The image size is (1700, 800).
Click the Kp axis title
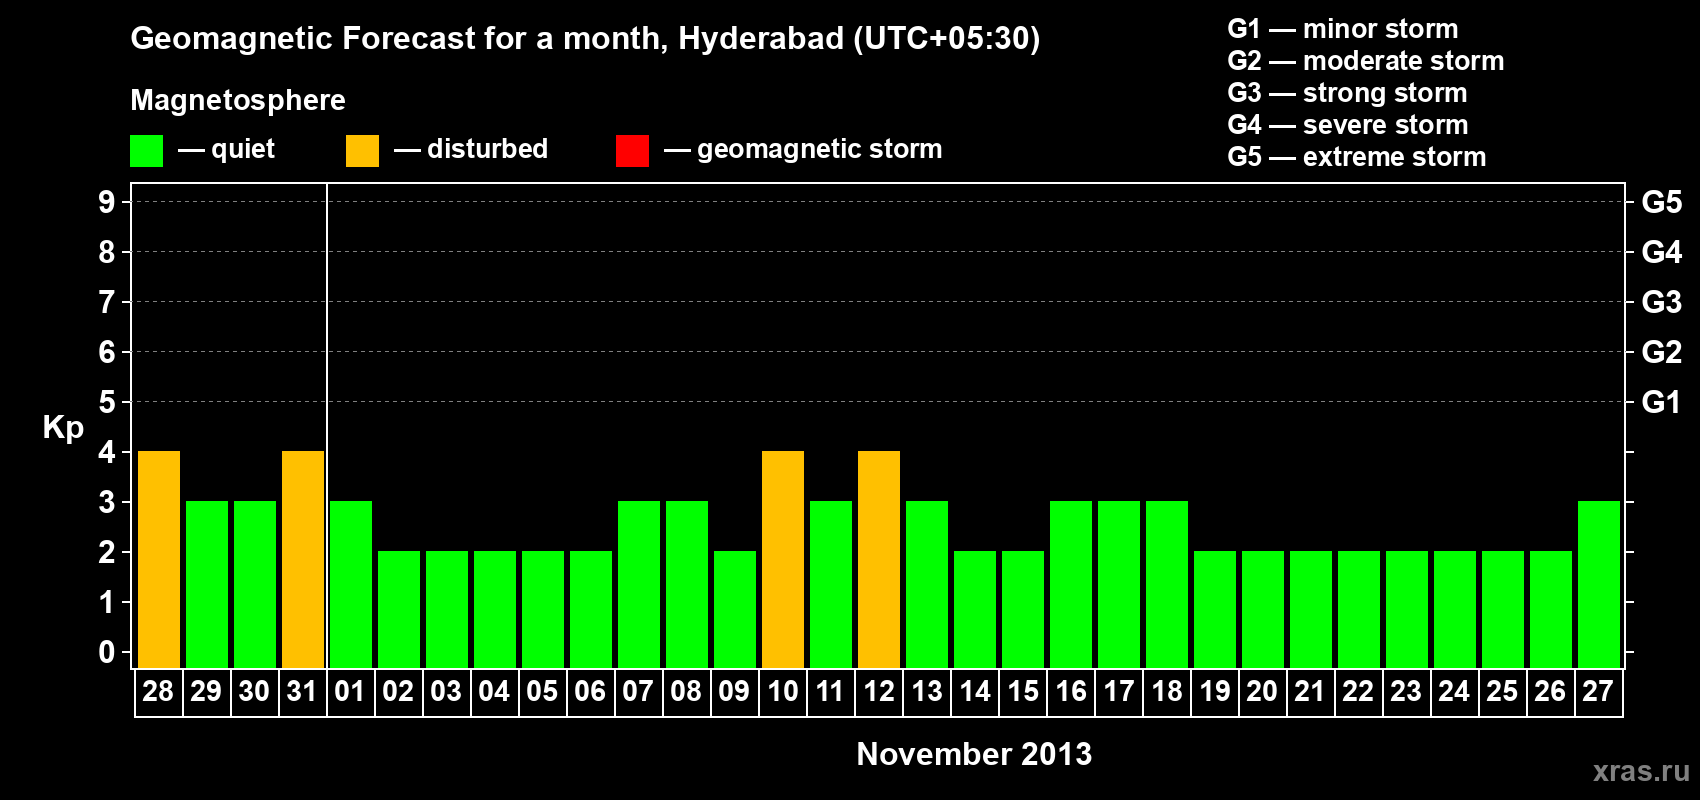point(63,428)
